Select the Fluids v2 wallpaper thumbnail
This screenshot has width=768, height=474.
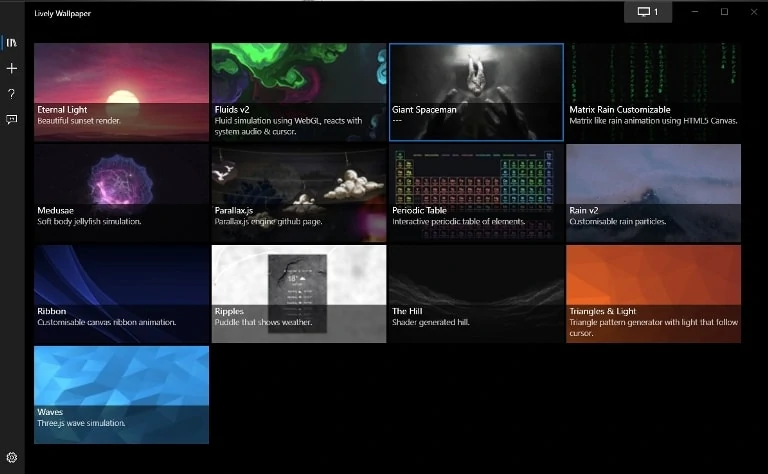pos(299,92)
